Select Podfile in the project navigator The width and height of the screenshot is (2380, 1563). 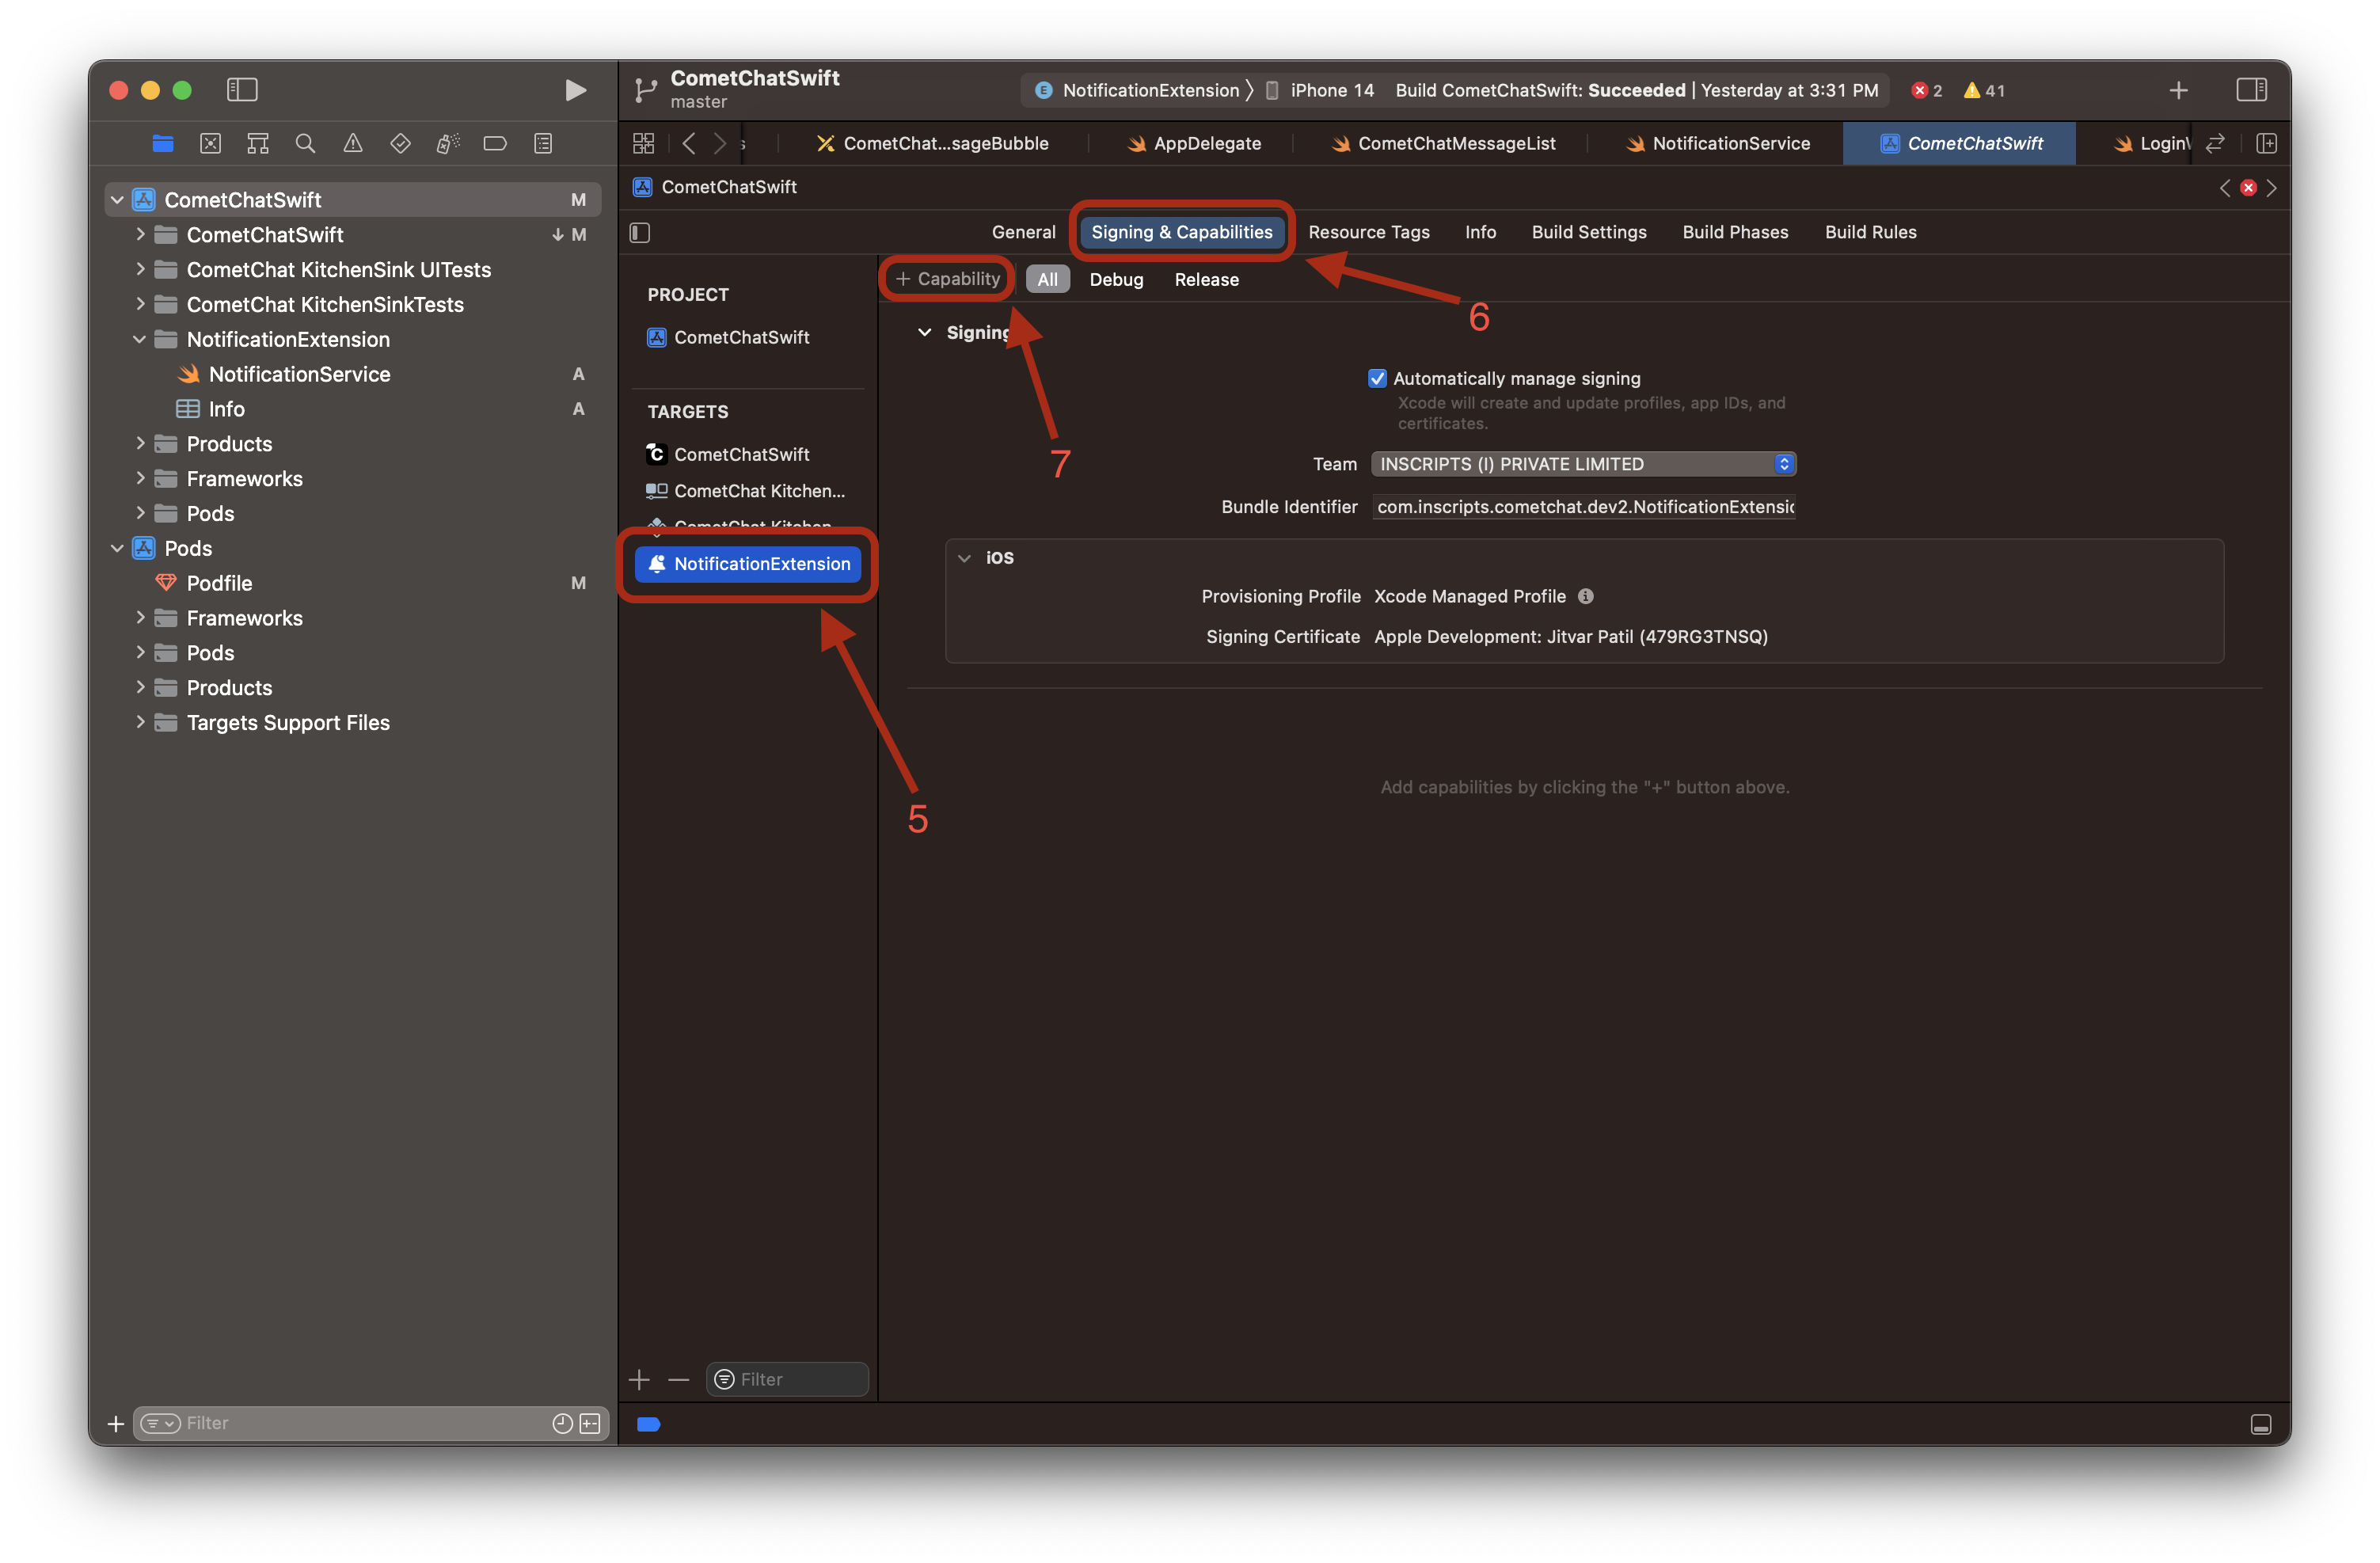[x=219, y=583]
